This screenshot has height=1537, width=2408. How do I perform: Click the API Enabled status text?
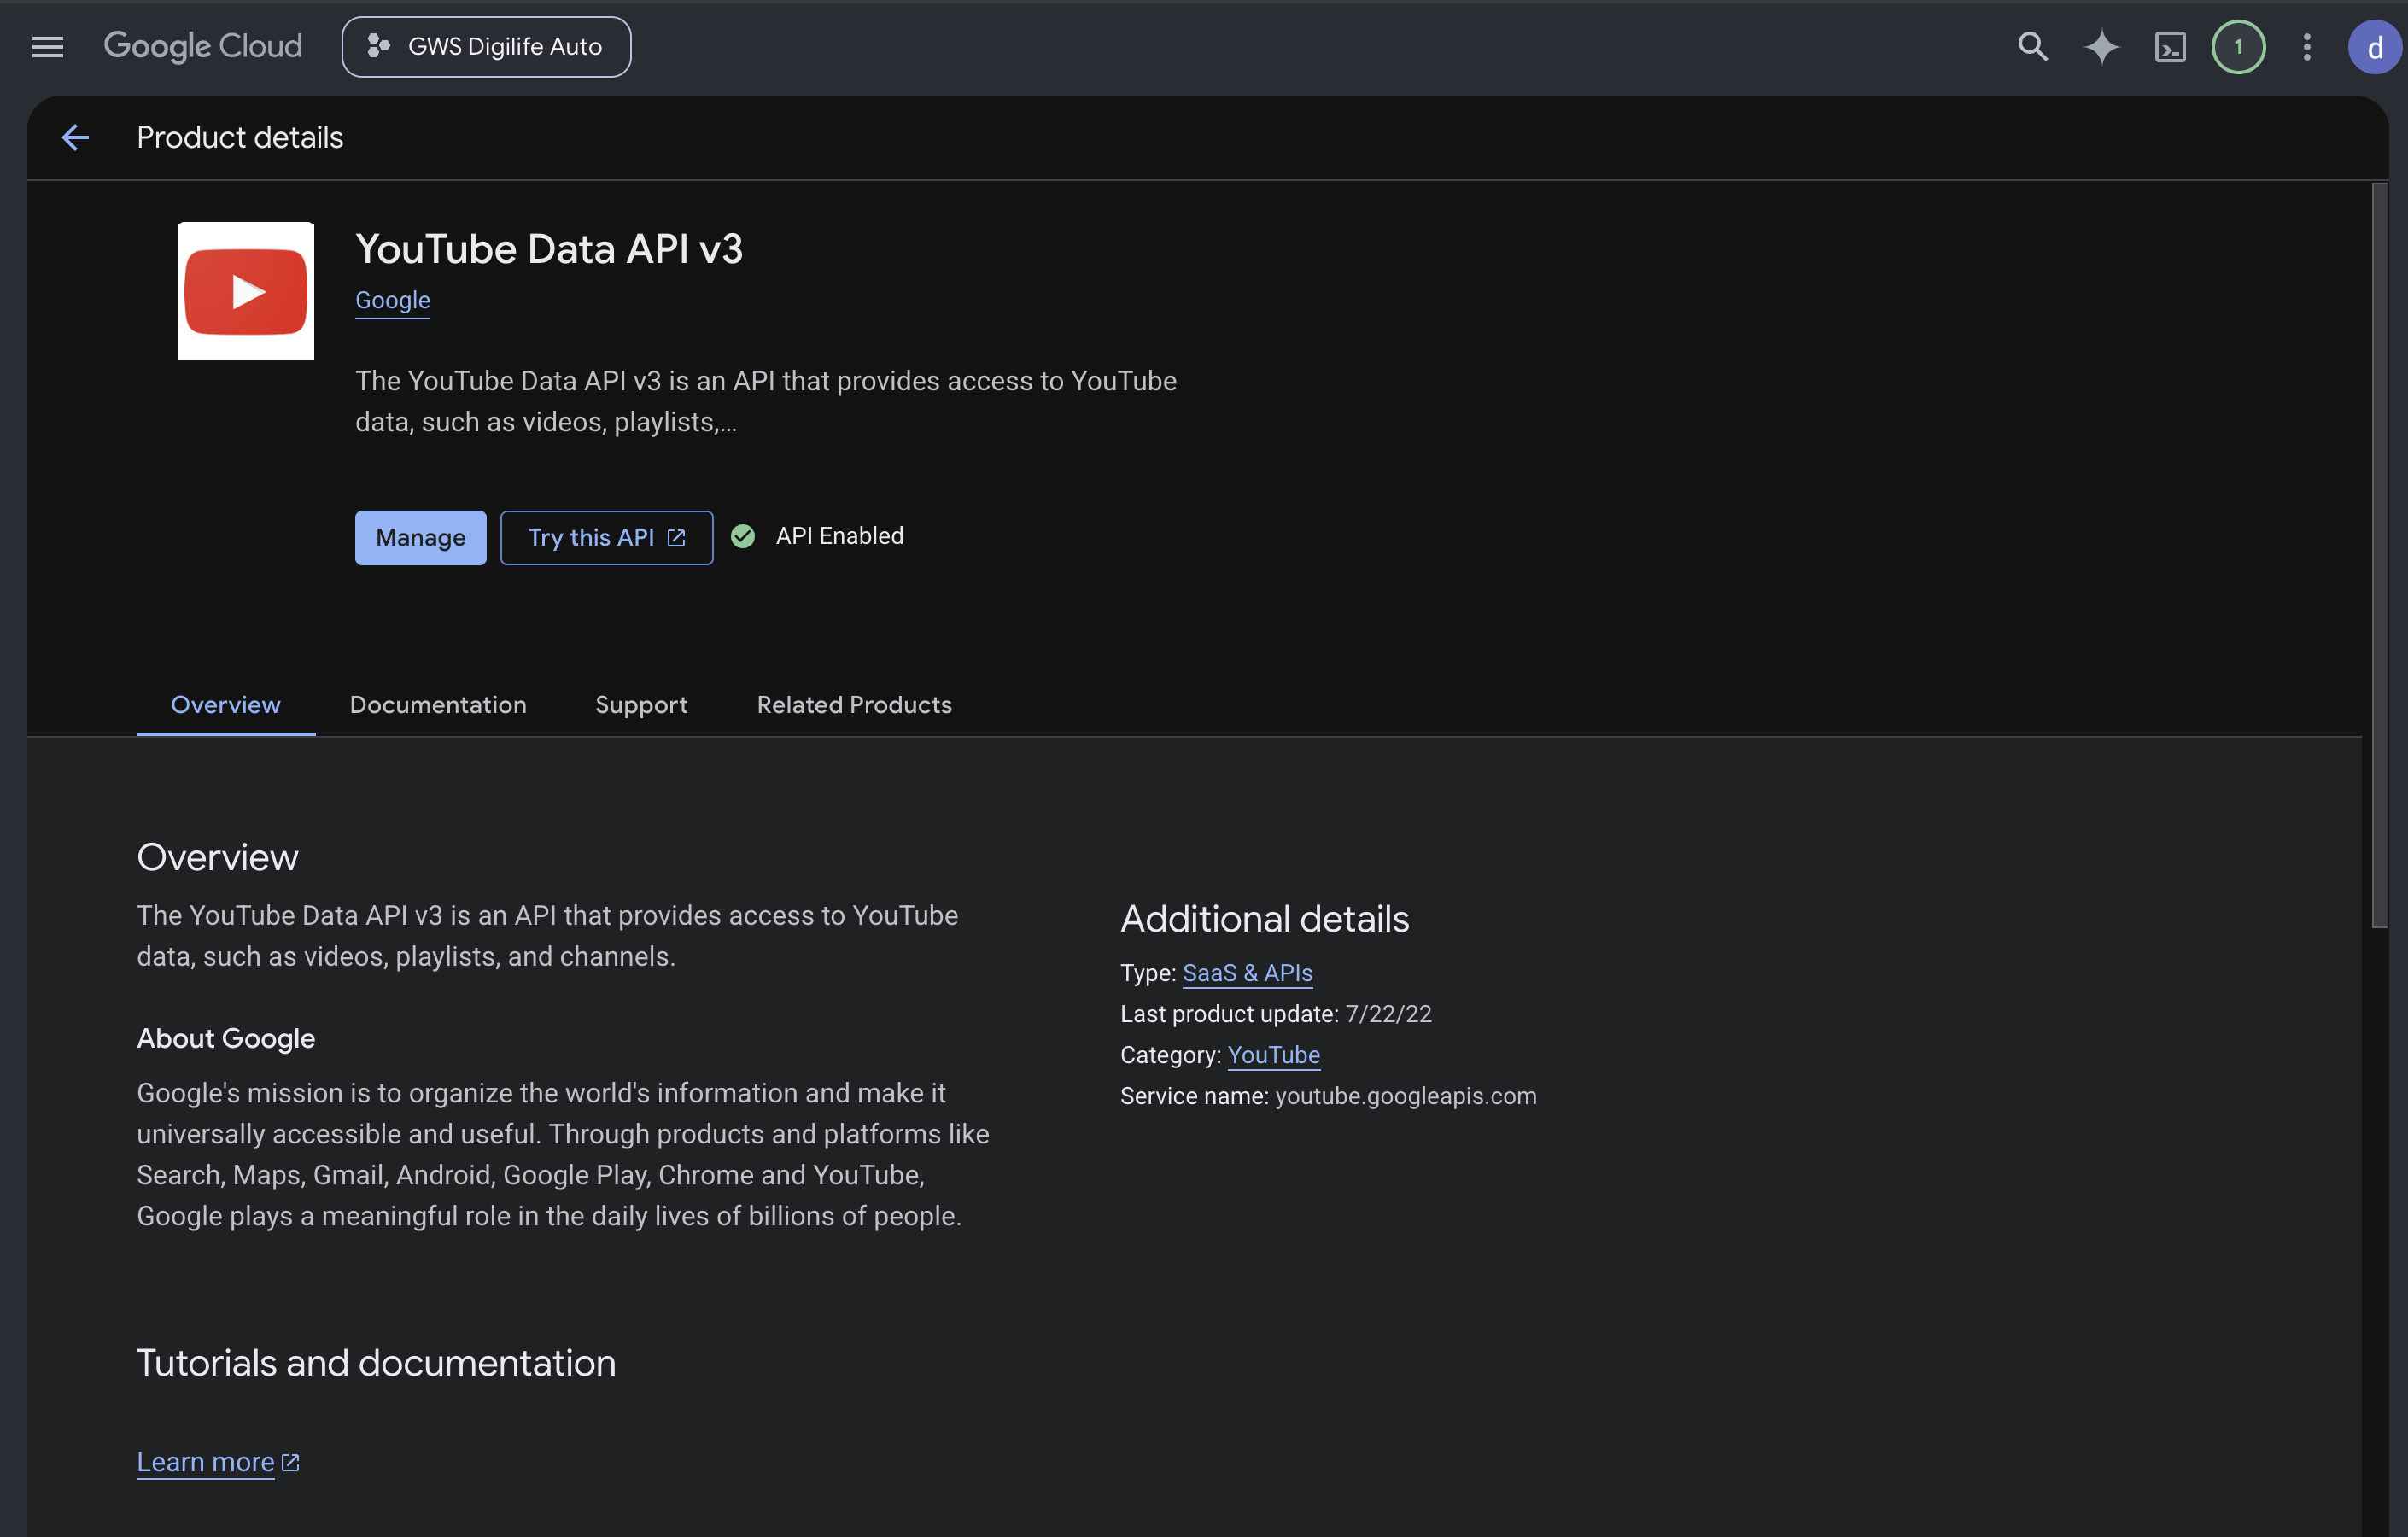click(x=840, y=536)
